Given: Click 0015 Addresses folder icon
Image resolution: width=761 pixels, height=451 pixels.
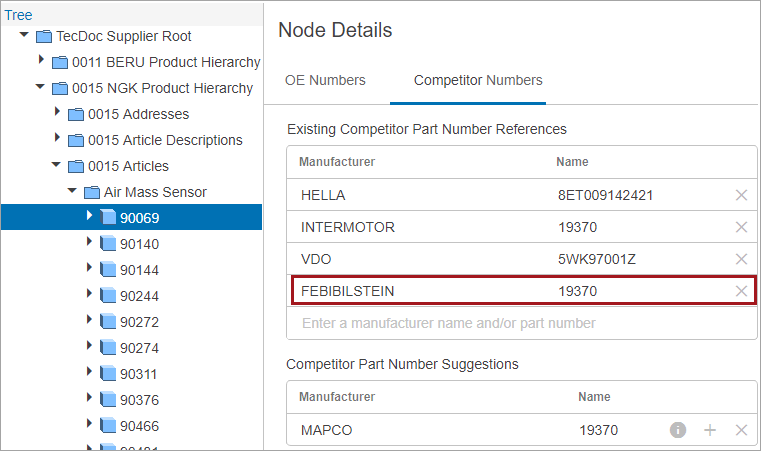Looking at the screenshot, I should click(76, 115).
